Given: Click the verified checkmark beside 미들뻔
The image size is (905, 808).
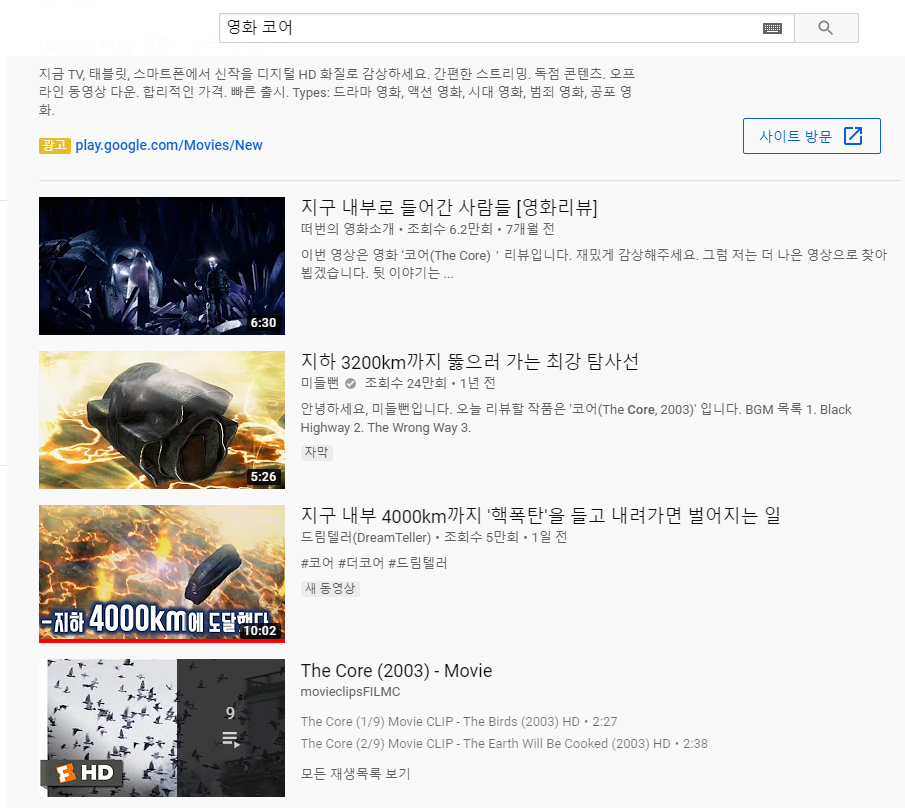Looking at the screenshot, I should click(350, 383).
